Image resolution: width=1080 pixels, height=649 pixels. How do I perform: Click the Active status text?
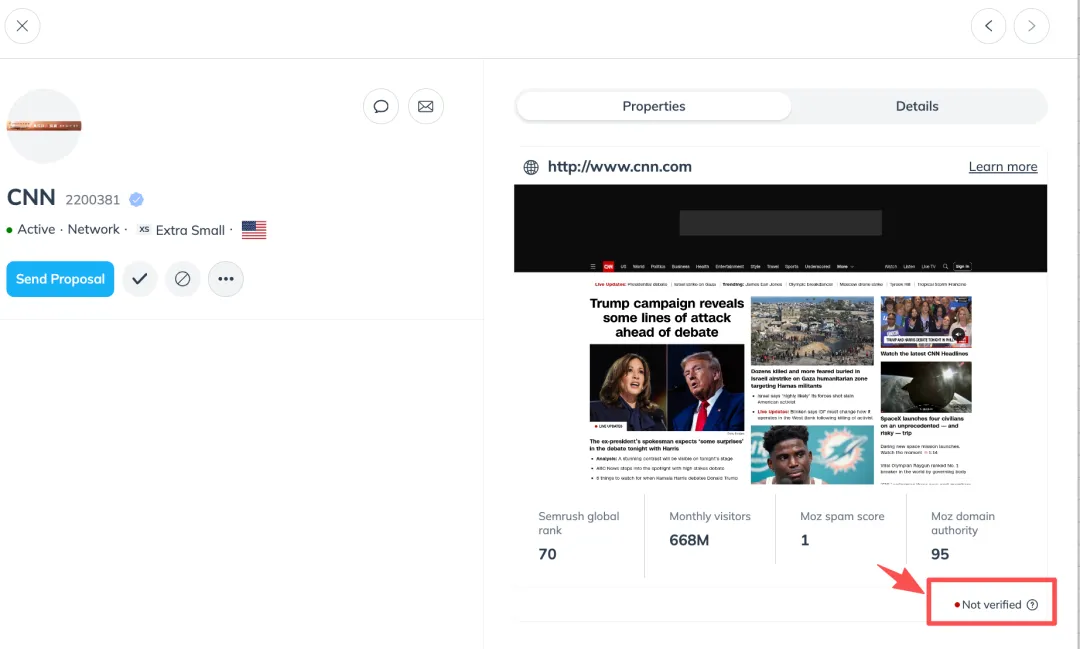click(36, 229)
